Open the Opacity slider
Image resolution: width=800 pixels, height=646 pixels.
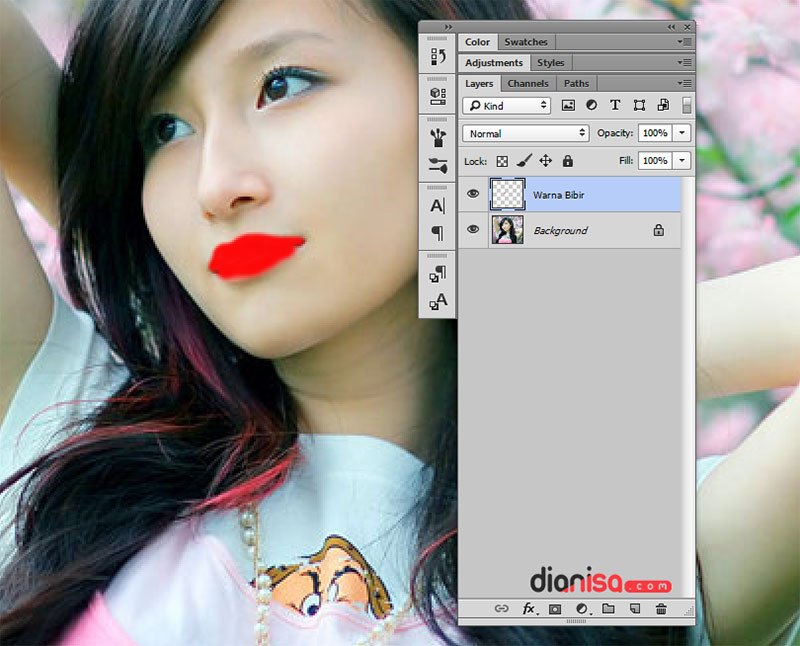pos(683,133)
